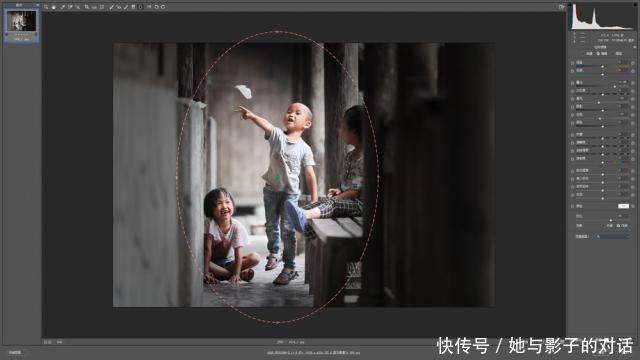Select the Red Eye Removal tool
Screen dimensions: 640x360
pyautogui.click(x=119, y=7)
